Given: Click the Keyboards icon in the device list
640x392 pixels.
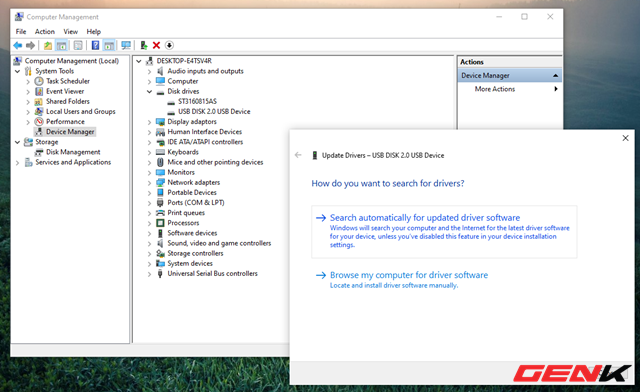Looking at the screenshot, I should click(x=160, y=152).
